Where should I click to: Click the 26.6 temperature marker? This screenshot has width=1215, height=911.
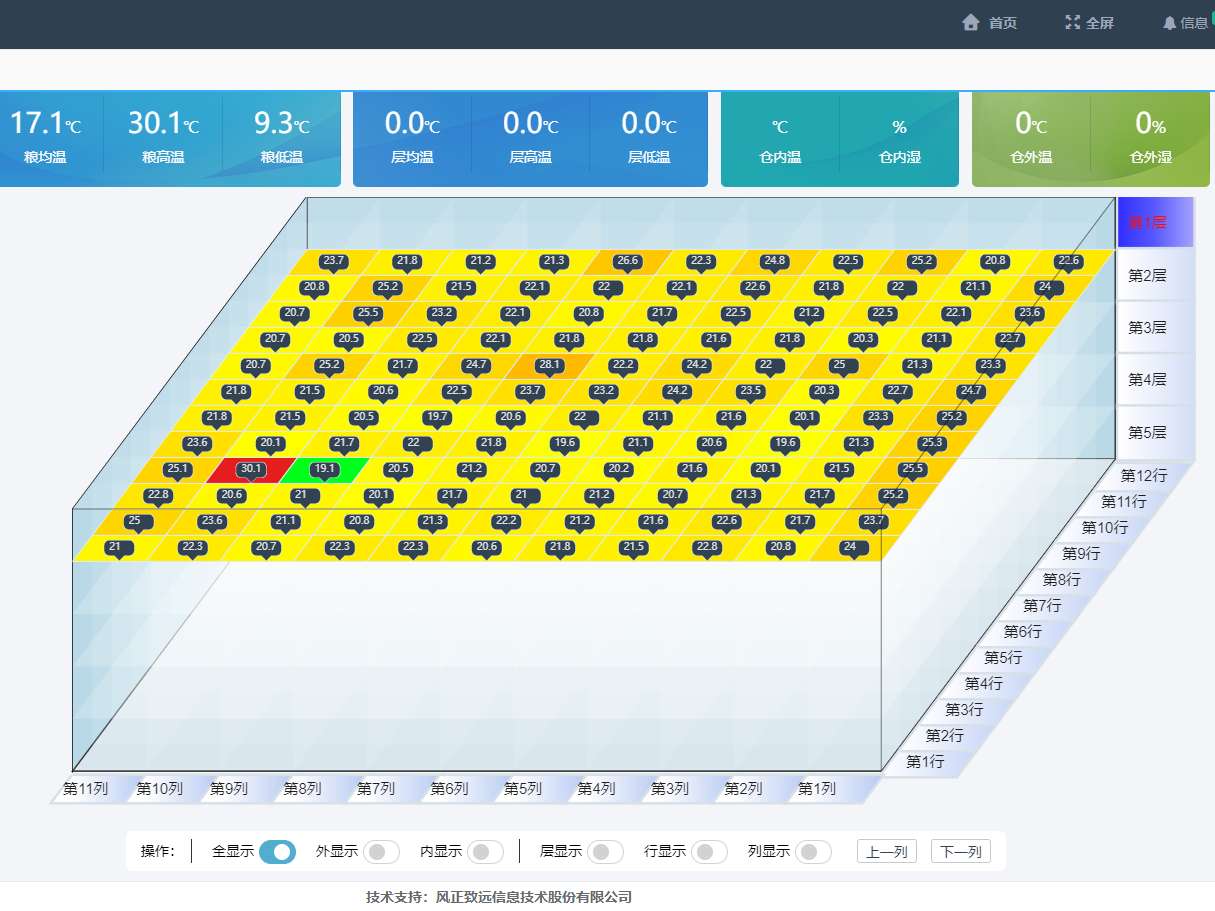point(627,261)
